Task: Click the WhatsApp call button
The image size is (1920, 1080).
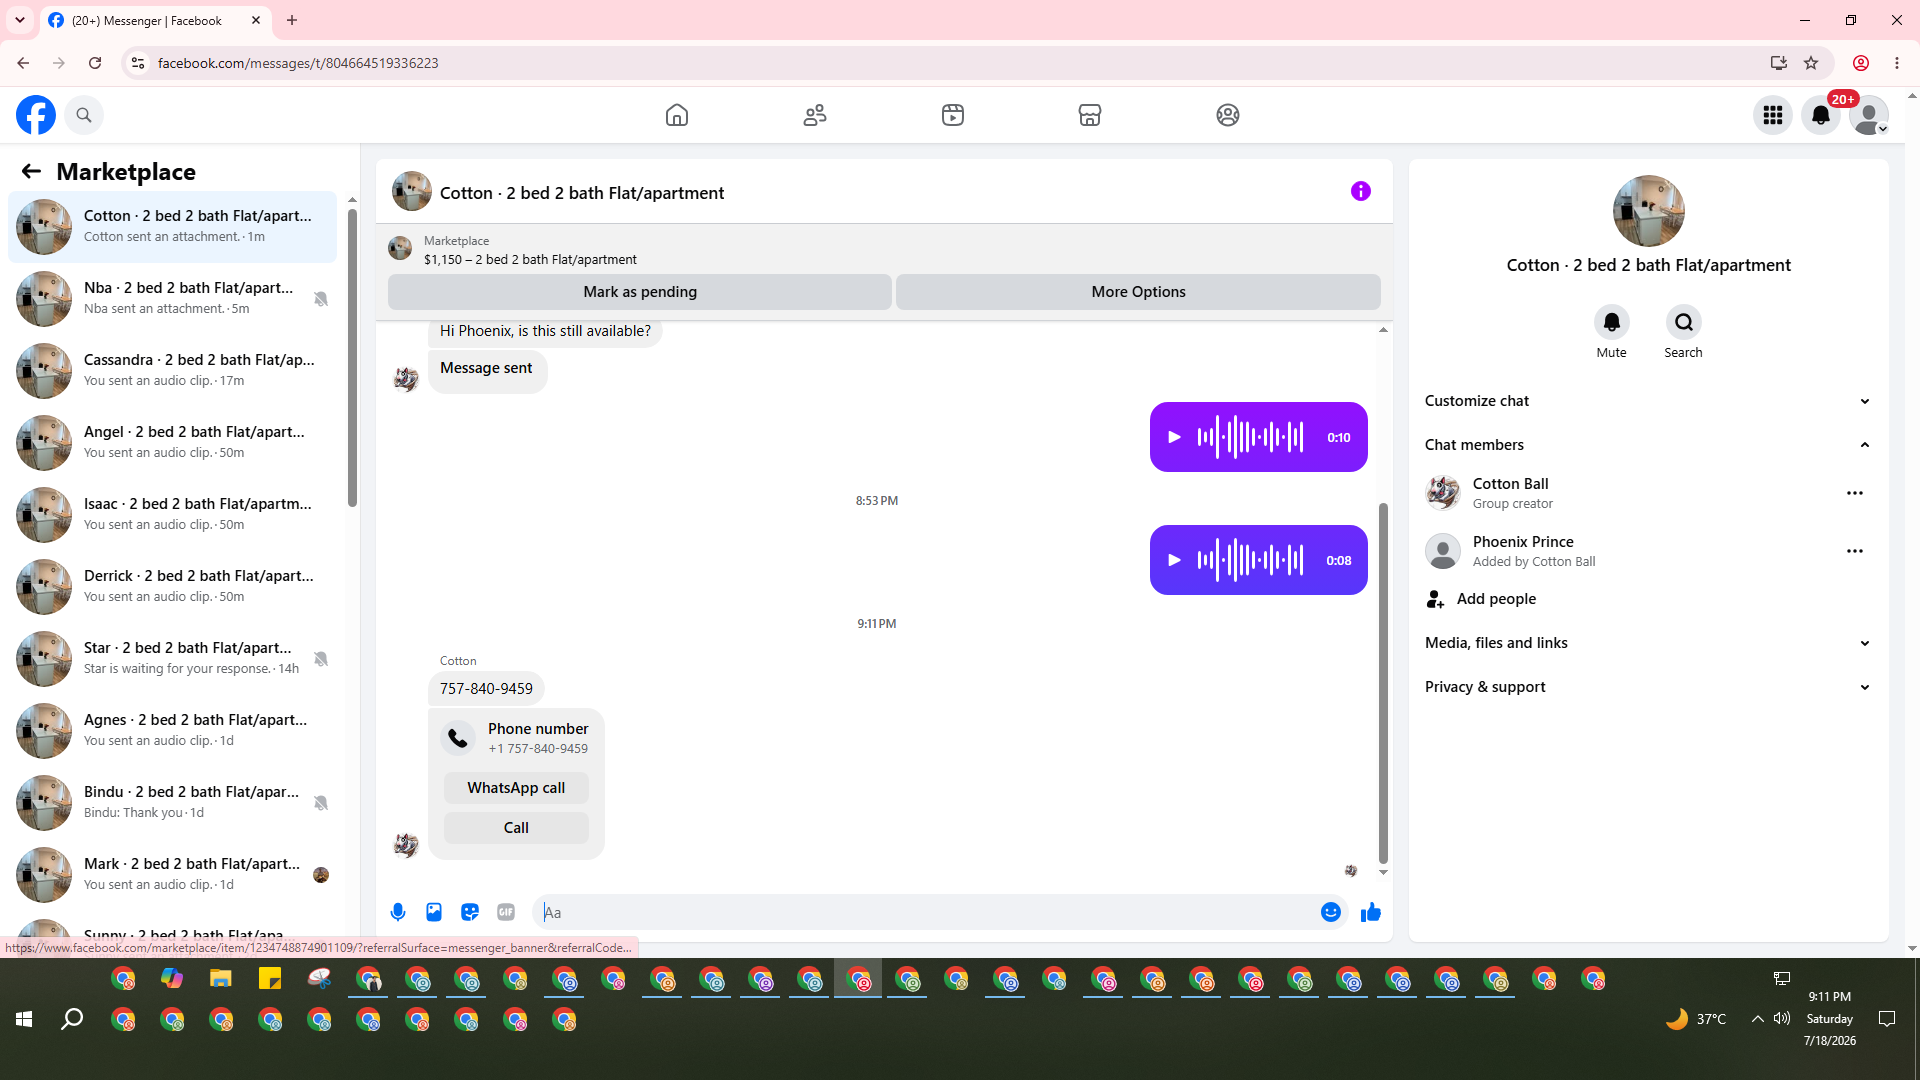Action: pyautogui.click(x=516, y=788)
